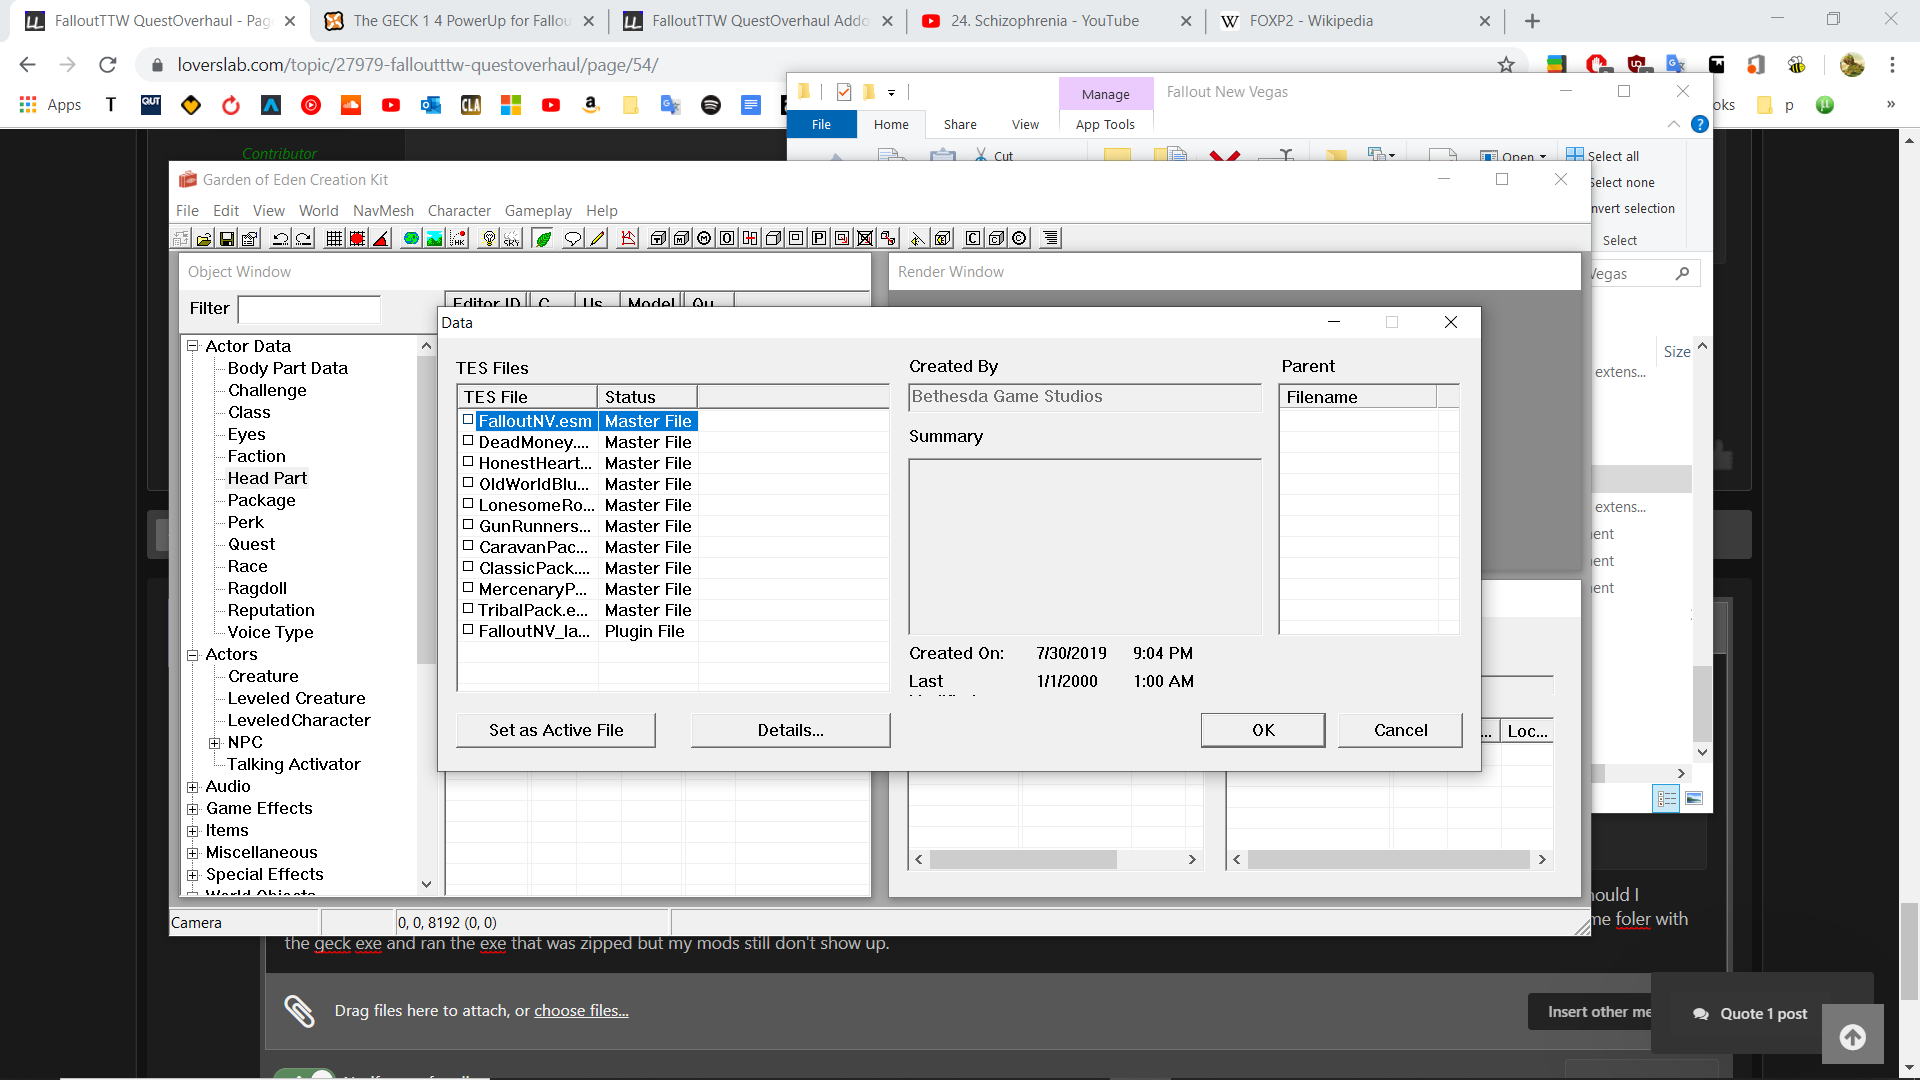Viewport: 1920px width, 1080px height.
Task: Click the right horizontal scrollbar under Render Window
Action: pyautogui.click(x=1390, y=860)
